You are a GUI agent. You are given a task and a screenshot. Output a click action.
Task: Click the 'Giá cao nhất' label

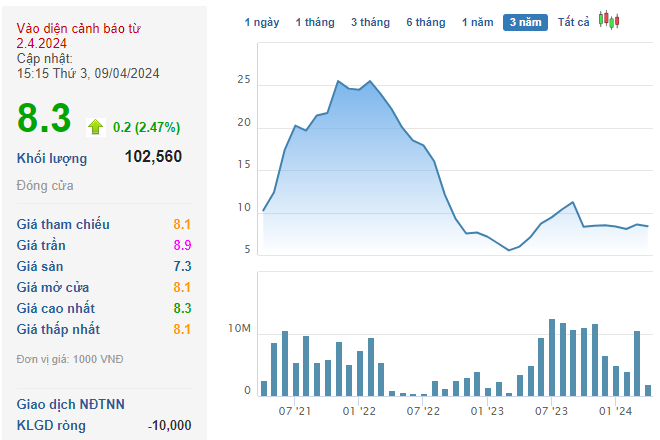56,308
